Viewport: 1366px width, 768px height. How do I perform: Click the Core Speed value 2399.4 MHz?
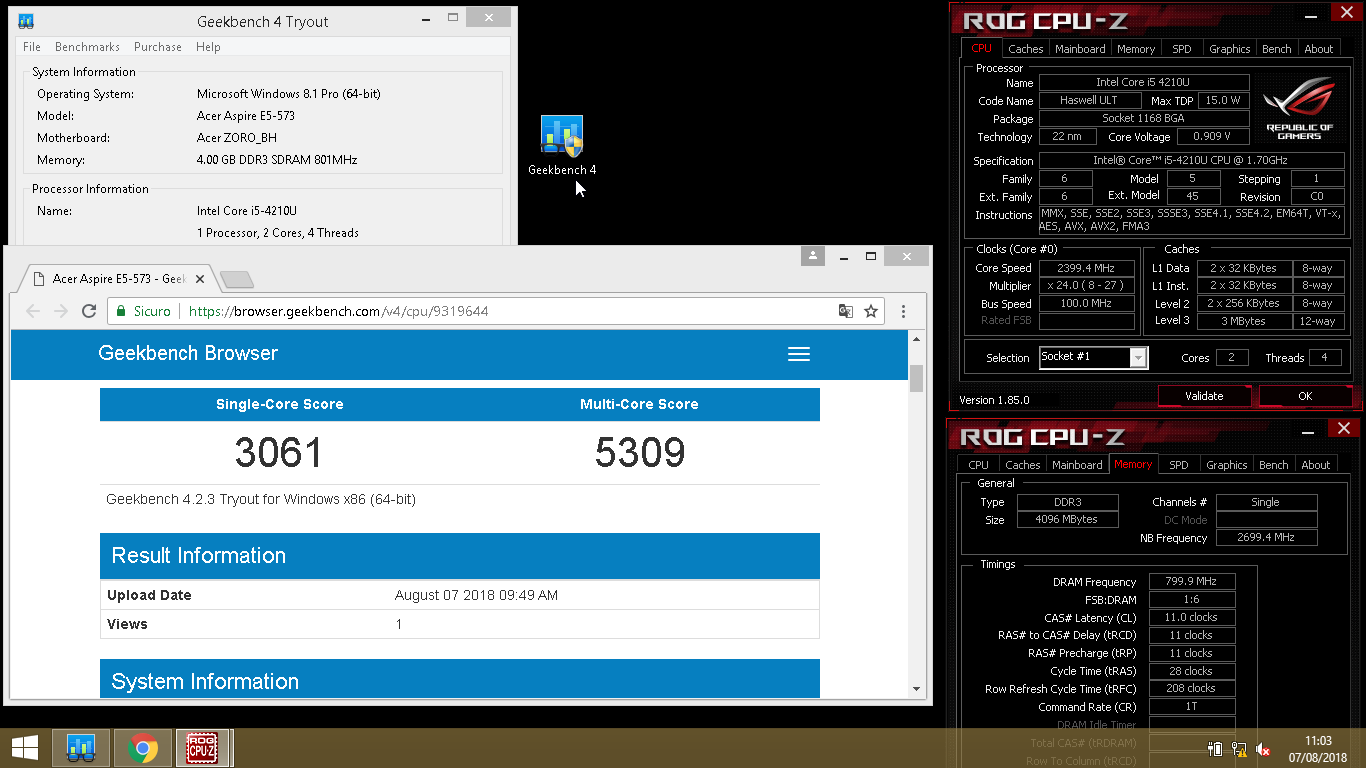1087,268
